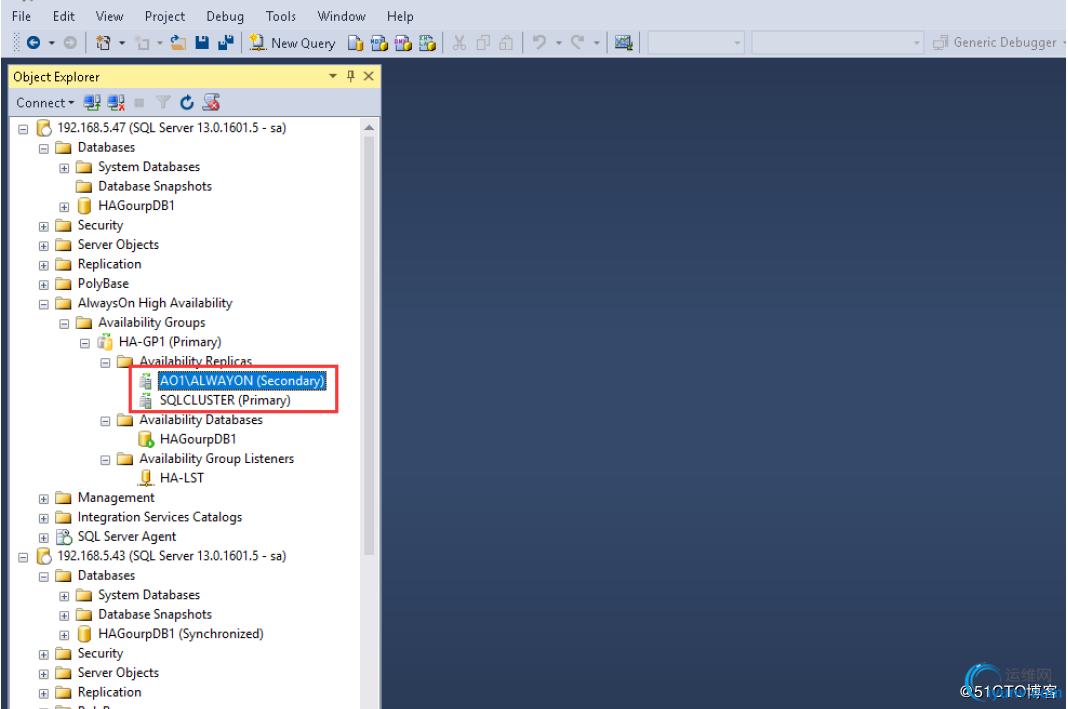Select the AO1\ALWAYON (Secondary) replica
Image resolution: width=1068 pixels, height=709 pixels.
[242, 381]
